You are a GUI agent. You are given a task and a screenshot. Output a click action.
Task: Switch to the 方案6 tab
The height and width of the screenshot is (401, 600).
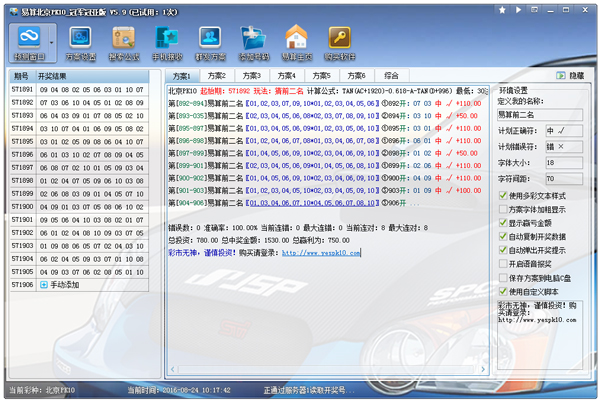(356, 76)
